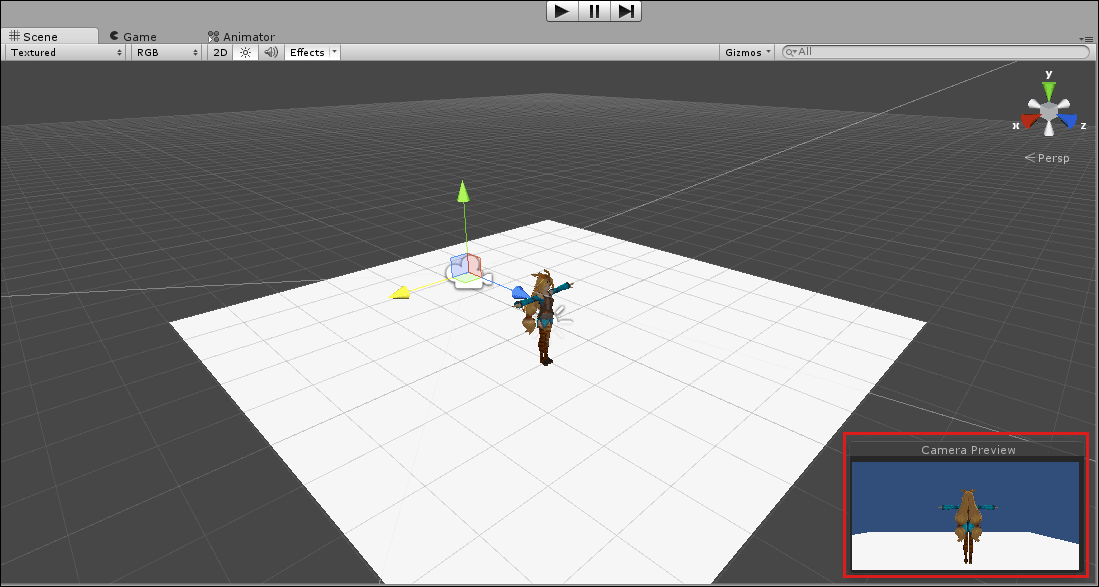Open the RGB render mode dropdown
This screenshot has height=587, width=1099.
(167, 53)
